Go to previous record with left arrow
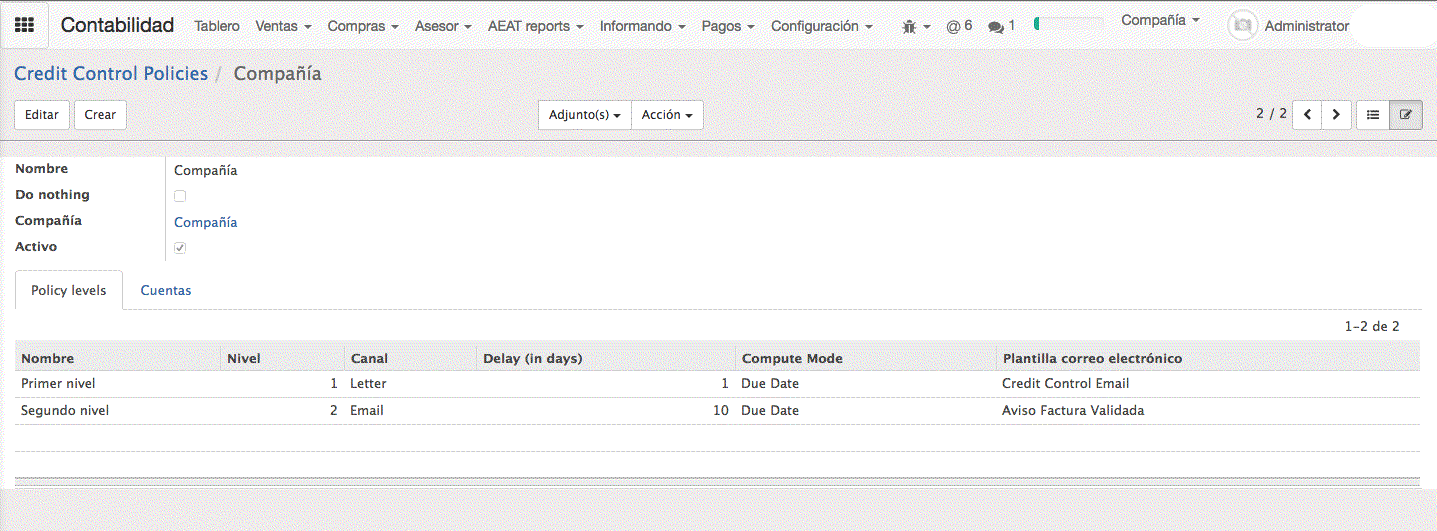1437x531 pixels. pos(1307,115)
